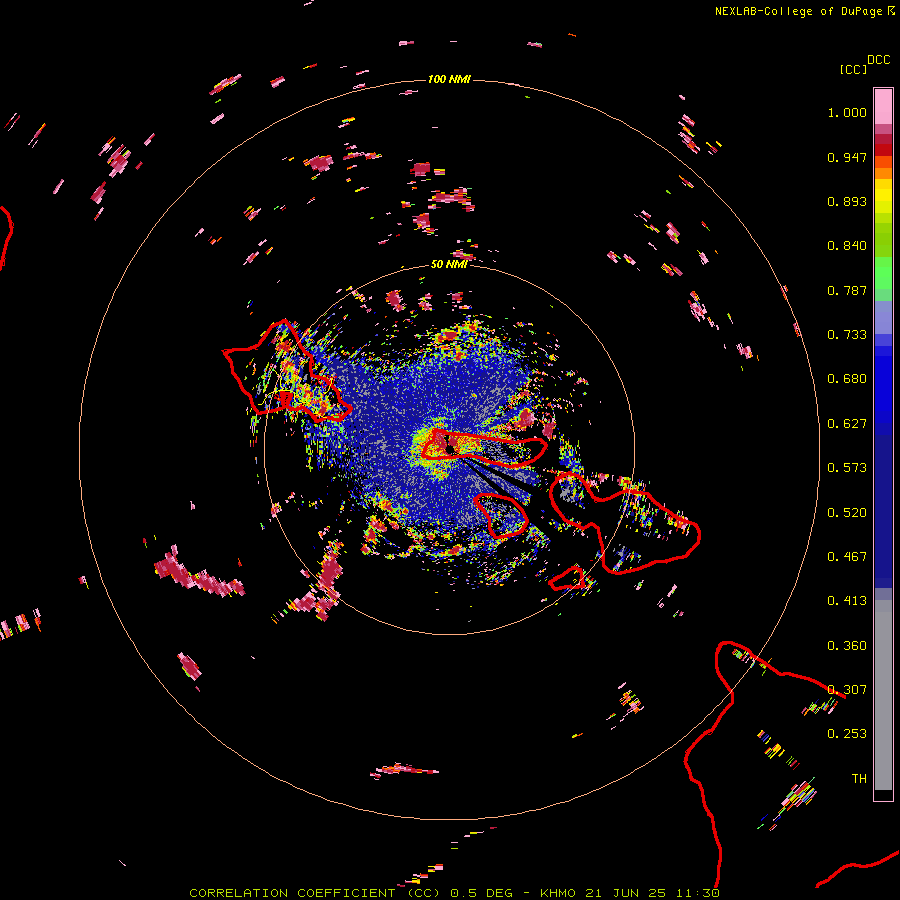Pick the bright green color bar segment
Screen dimensions: 900x900
click(x=883, y=274)
